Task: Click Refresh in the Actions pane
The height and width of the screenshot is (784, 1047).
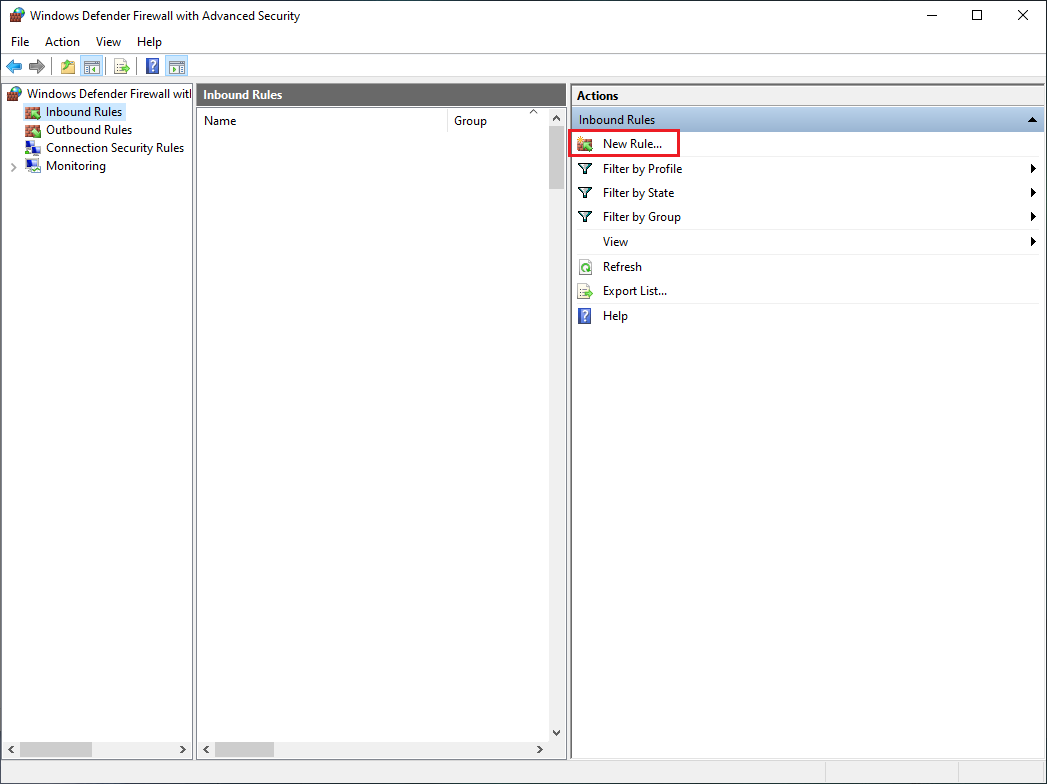Action: point(622,267)
